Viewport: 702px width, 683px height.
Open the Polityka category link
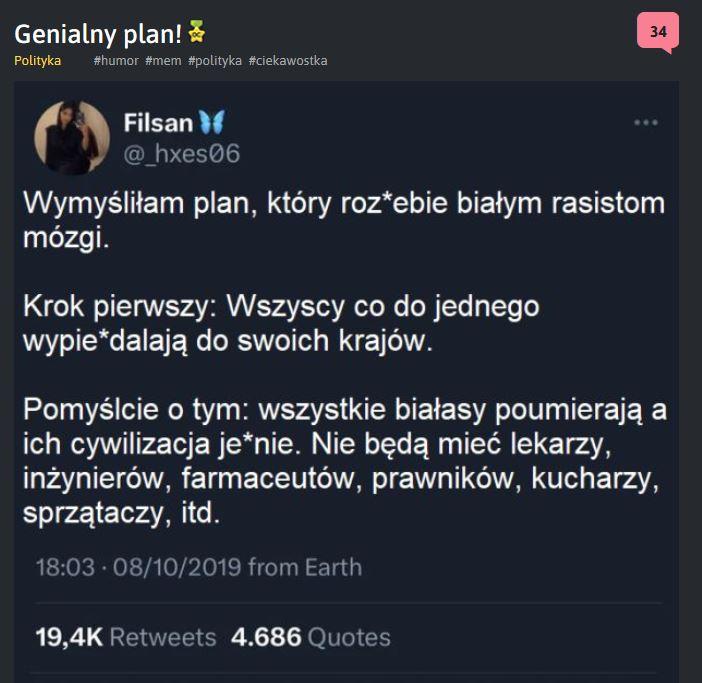[x=37, y=61]
